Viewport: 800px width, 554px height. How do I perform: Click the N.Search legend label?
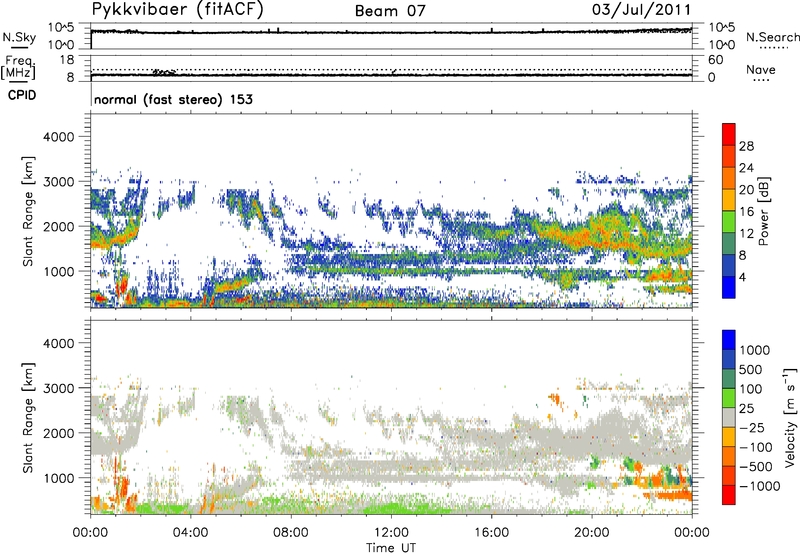(772, 37)
